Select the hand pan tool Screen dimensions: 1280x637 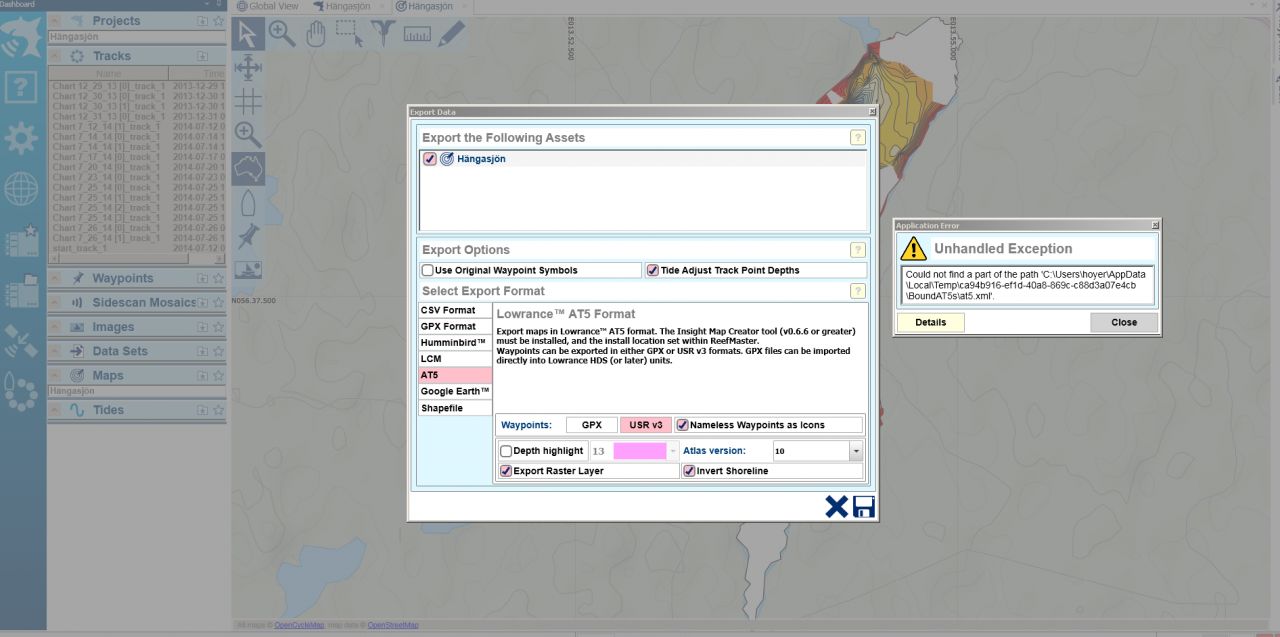tap(316, 34)
